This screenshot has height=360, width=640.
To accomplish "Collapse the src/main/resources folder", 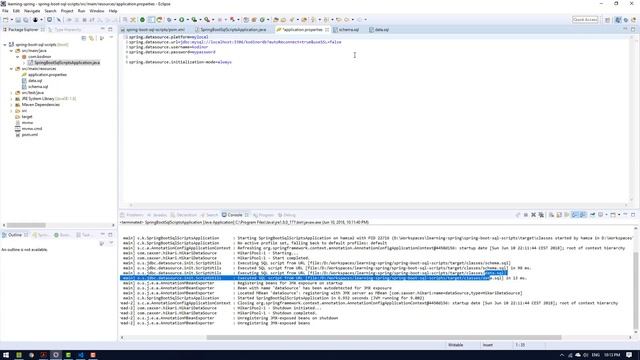I will tap(11, 69).
